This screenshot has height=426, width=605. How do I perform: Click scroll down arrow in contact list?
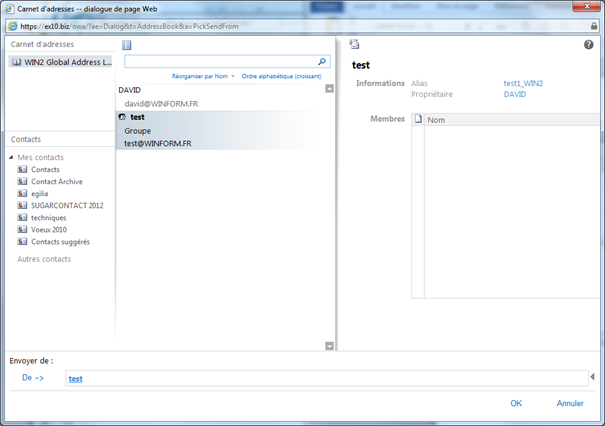pos(329,346)
